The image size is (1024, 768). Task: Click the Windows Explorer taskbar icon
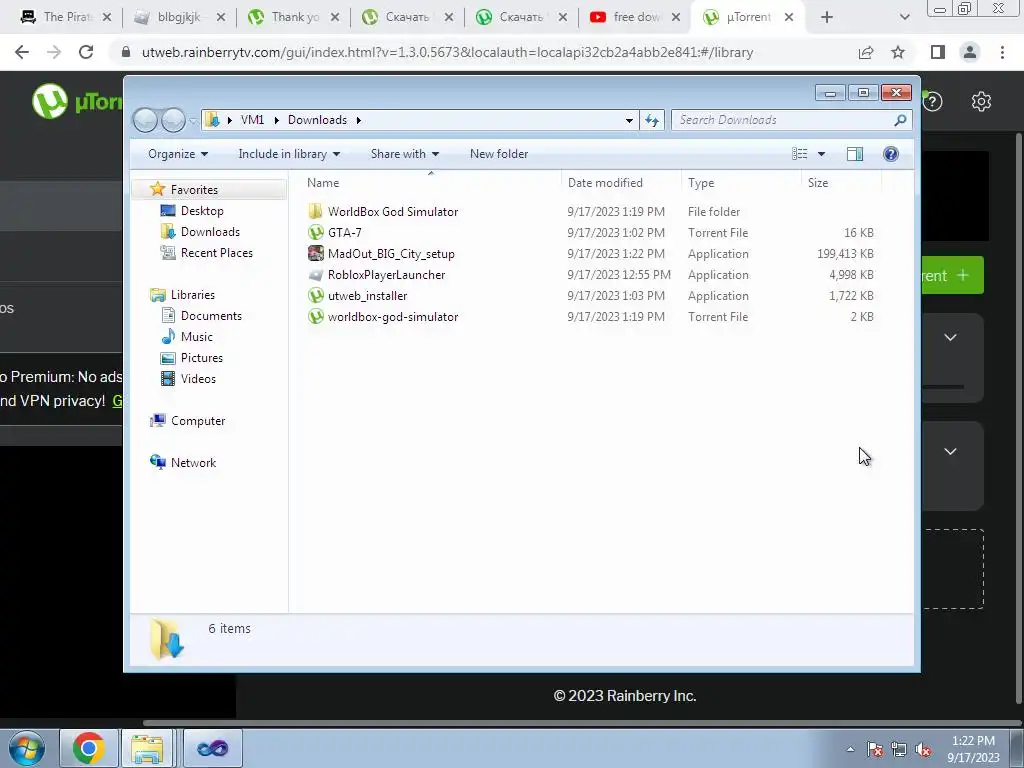pyautogui.click(x=148, y=748)
